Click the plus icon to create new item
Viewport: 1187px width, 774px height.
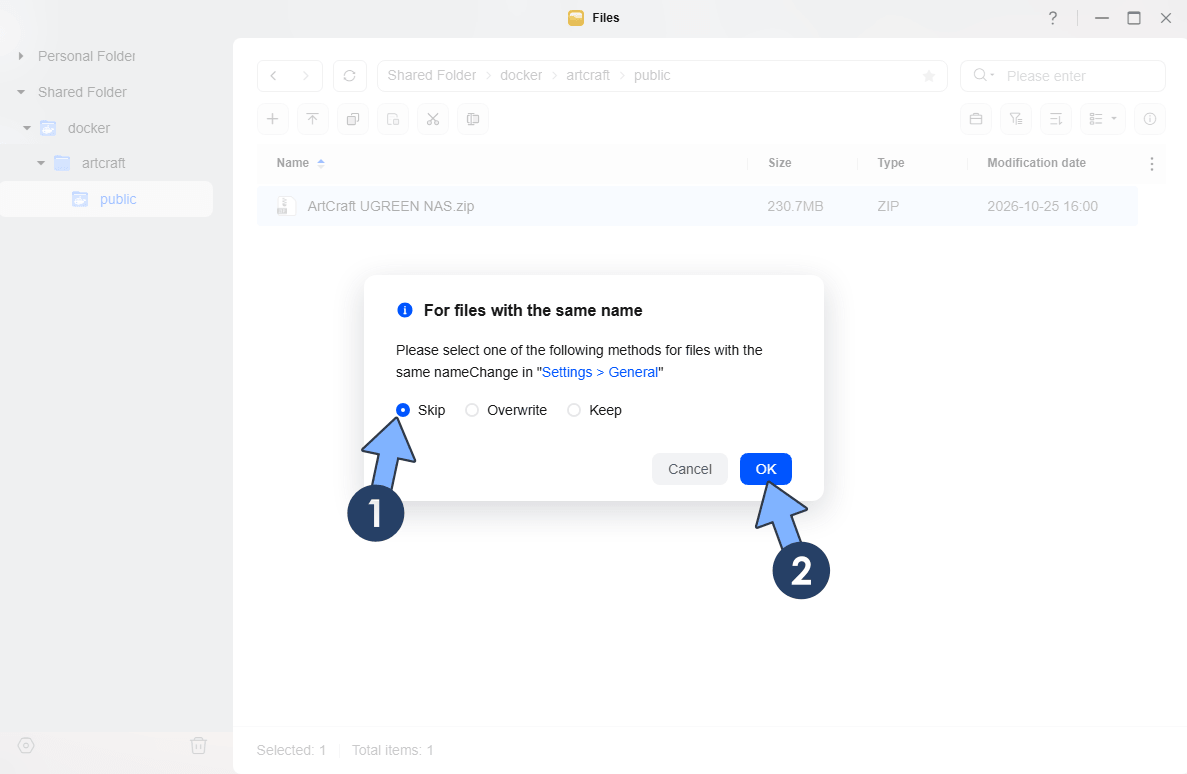pos(273,119)
